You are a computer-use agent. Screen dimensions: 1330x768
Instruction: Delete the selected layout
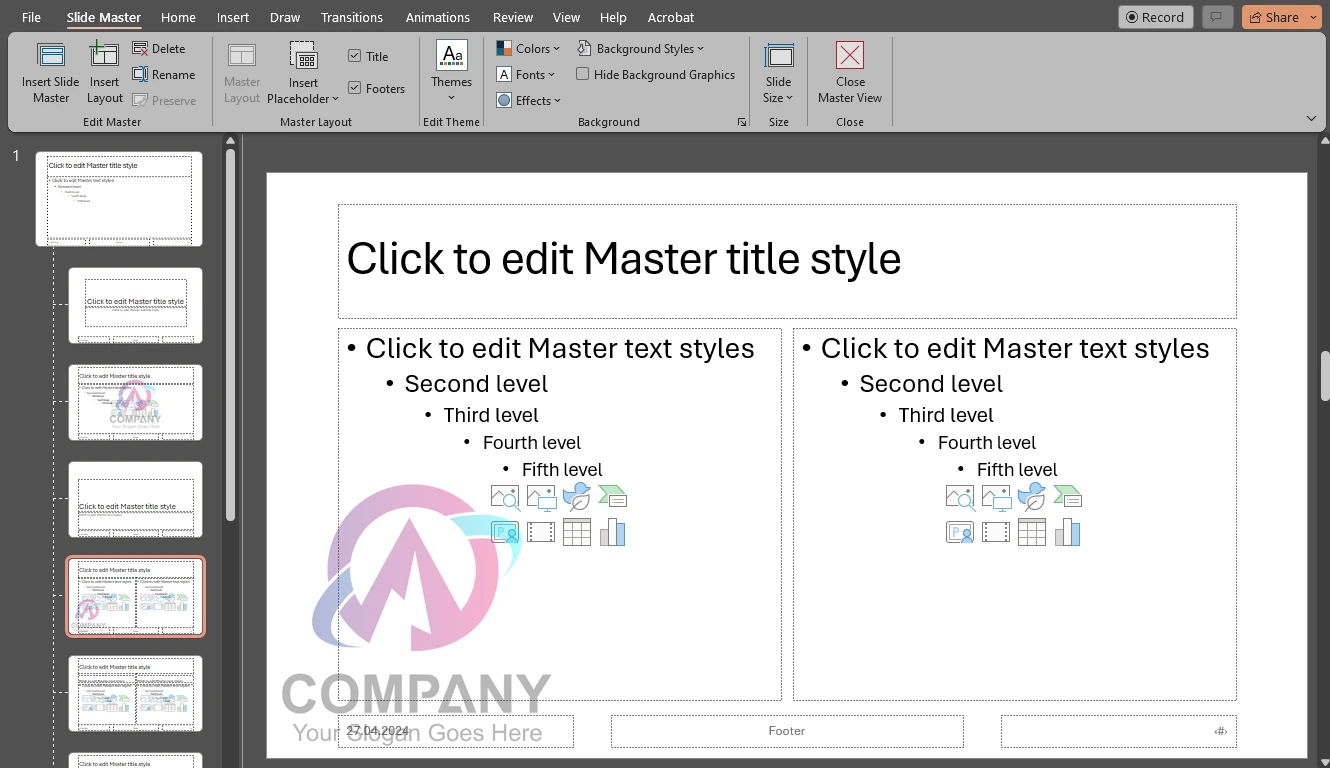[x=160, y=48]
